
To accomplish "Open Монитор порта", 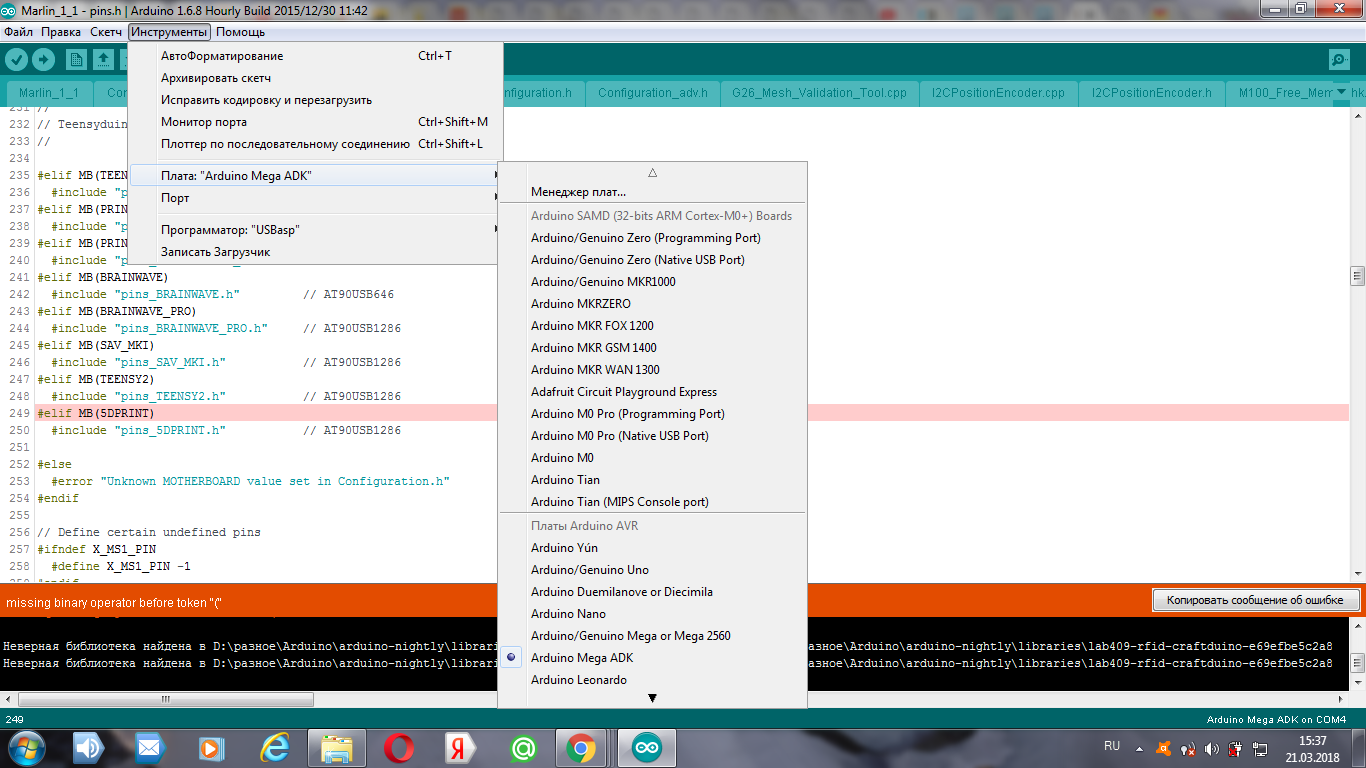I will 315,122.
